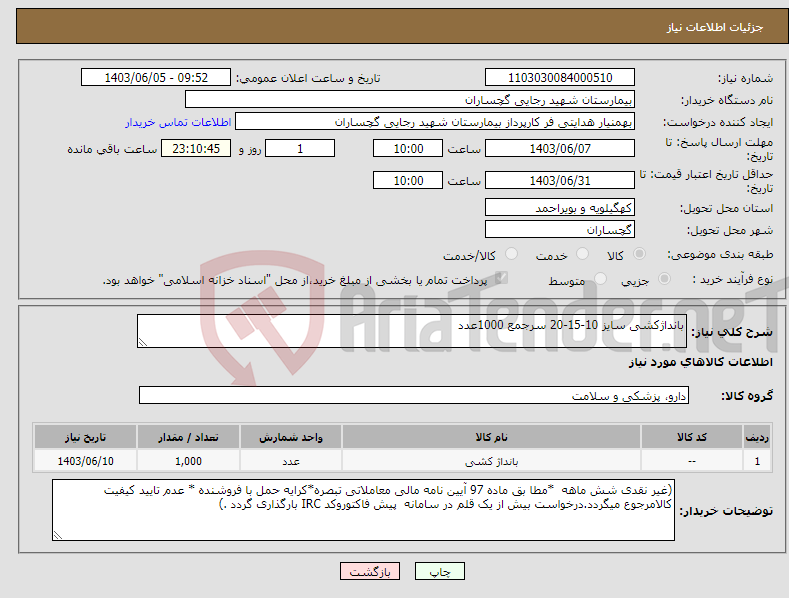Click the buyer notes text area
The width and height of the screenshot is (789, 598).
363,510
